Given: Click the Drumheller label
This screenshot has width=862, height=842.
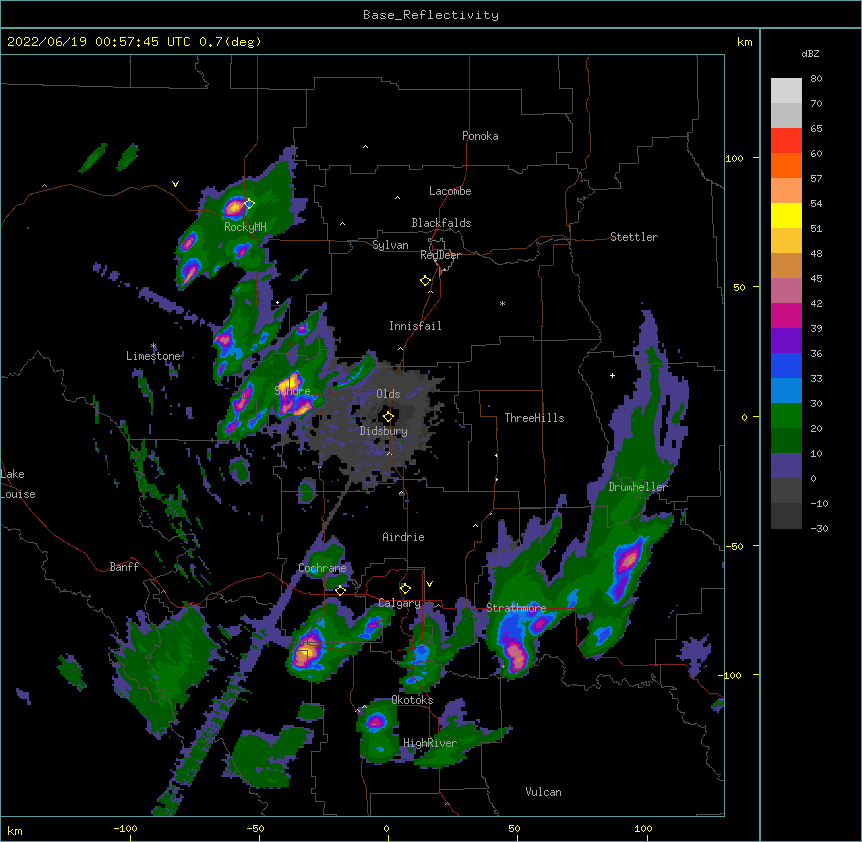Looking at the screenshot, I should 638,487.
